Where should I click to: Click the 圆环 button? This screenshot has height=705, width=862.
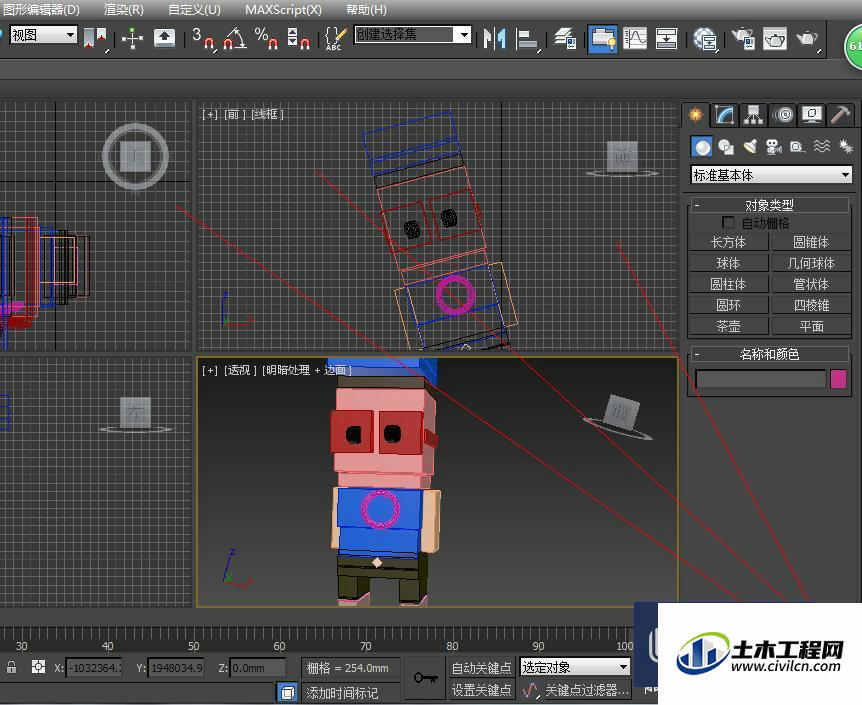tap(728, 305)
